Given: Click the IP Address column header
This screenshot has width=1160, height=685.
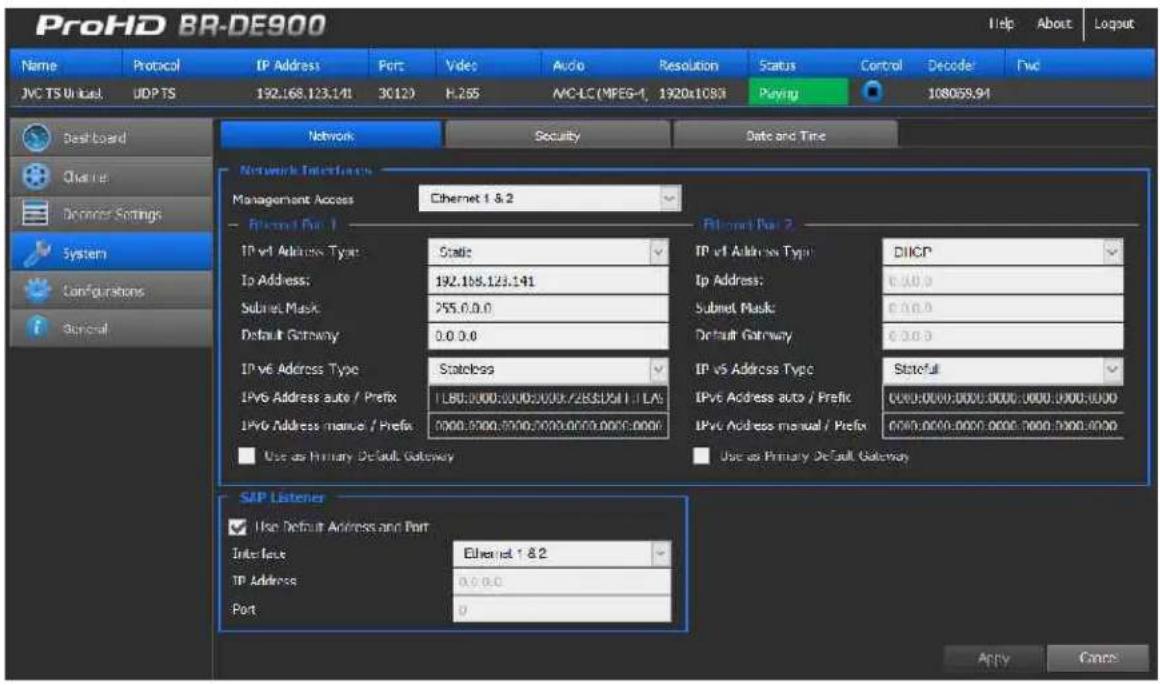Looking at the screenshot, I should [288, 65].
